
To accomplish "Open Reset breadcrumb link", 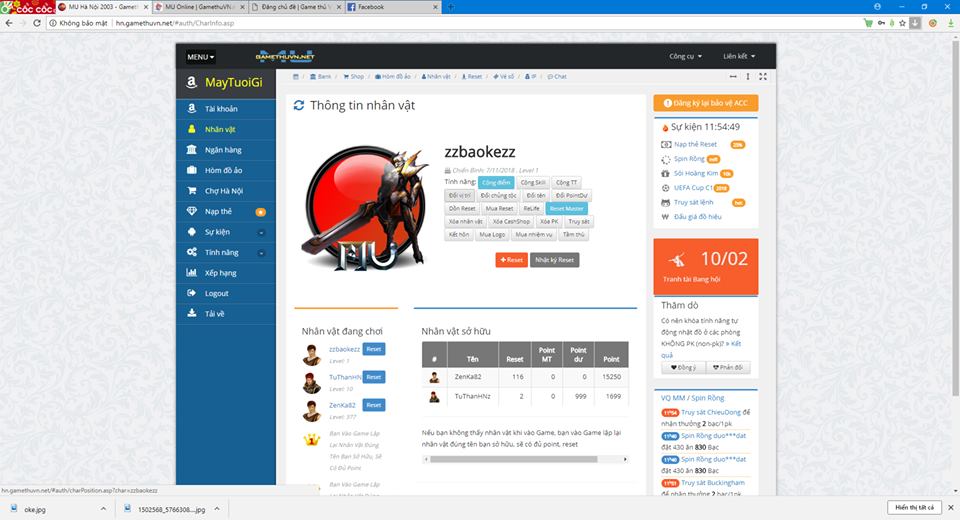I will (471, 77).
